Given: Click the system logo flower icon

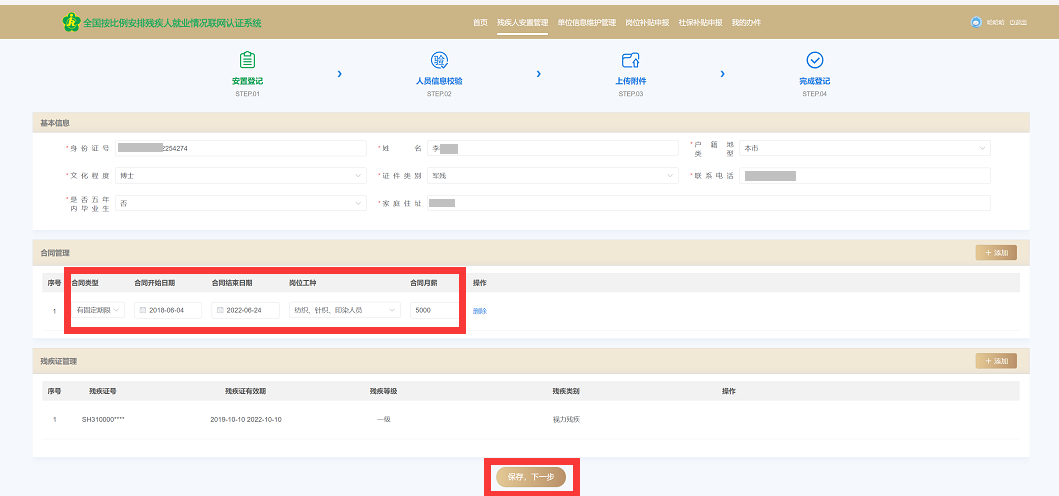Looking at the screenshot, I should point(70,21).
